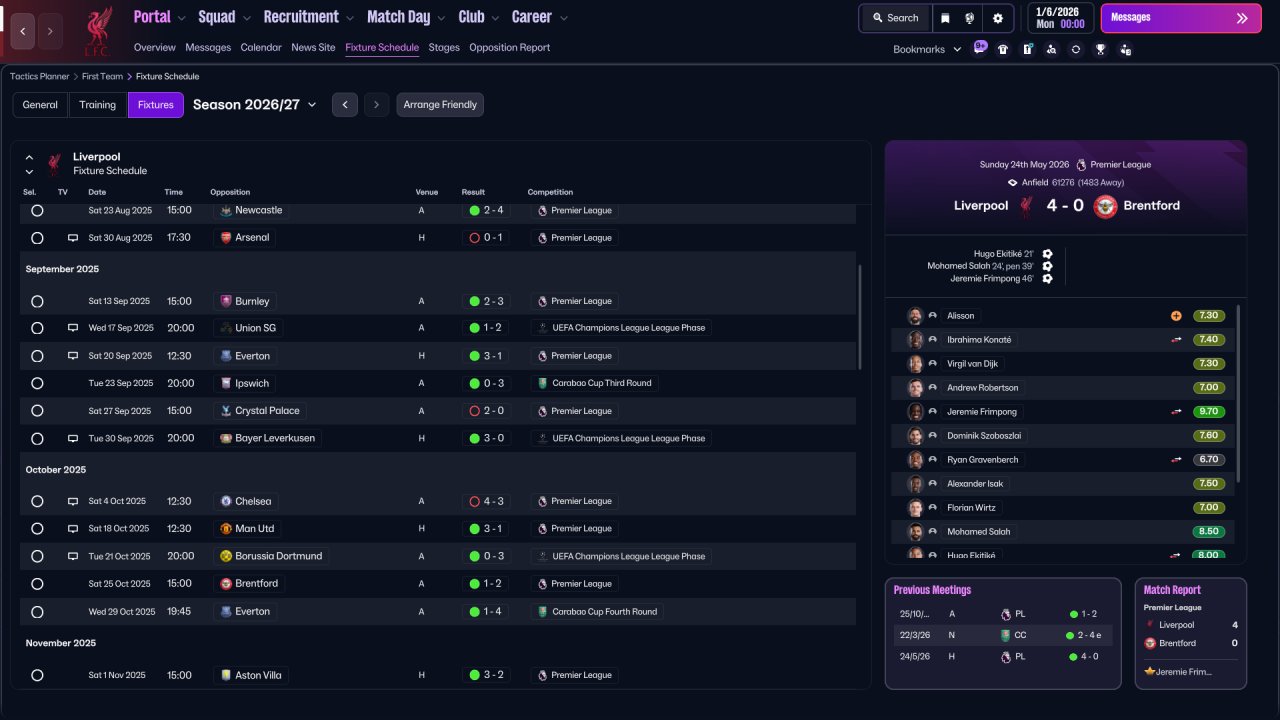
Task: Click the Liverpool club crest in the header
Action: pos(97,30)
